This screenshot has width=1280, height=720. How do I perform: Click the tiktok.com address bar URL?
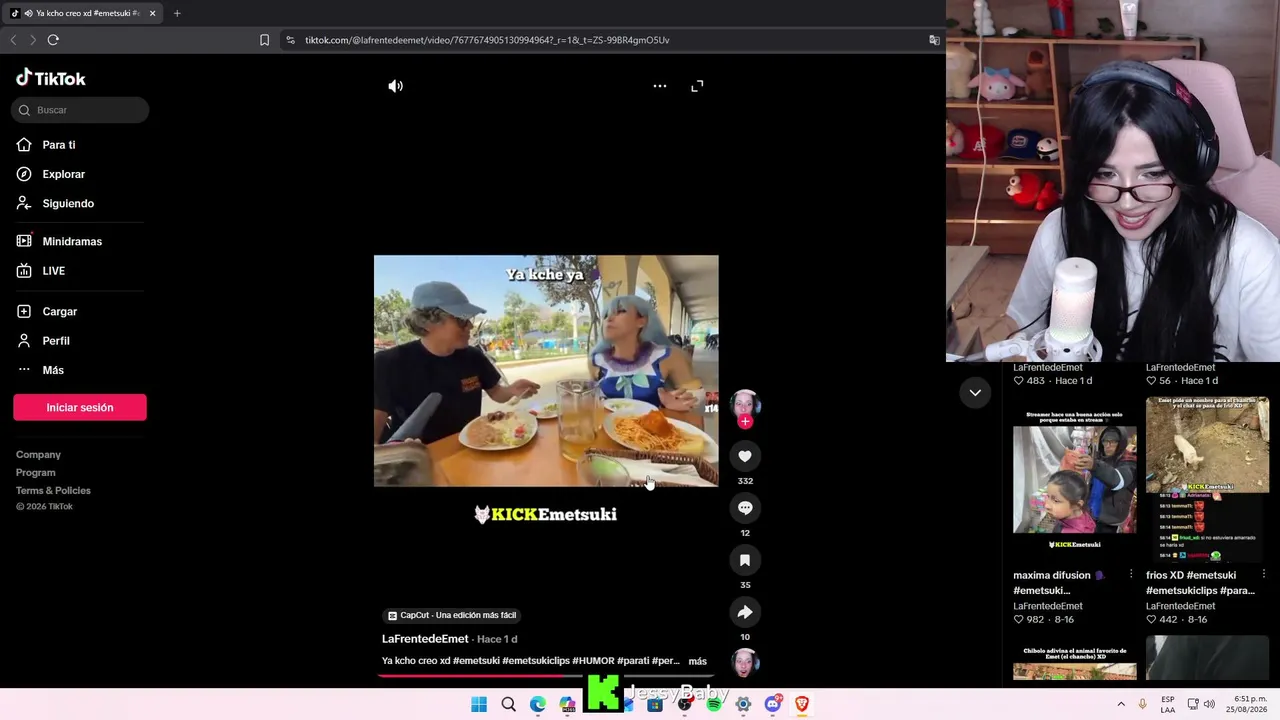click(487, 40)
